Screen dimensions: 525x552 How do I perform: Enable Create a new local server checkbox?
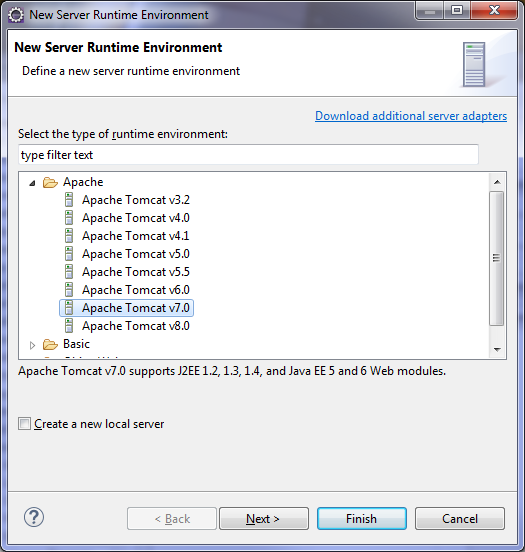click(24, 424)
